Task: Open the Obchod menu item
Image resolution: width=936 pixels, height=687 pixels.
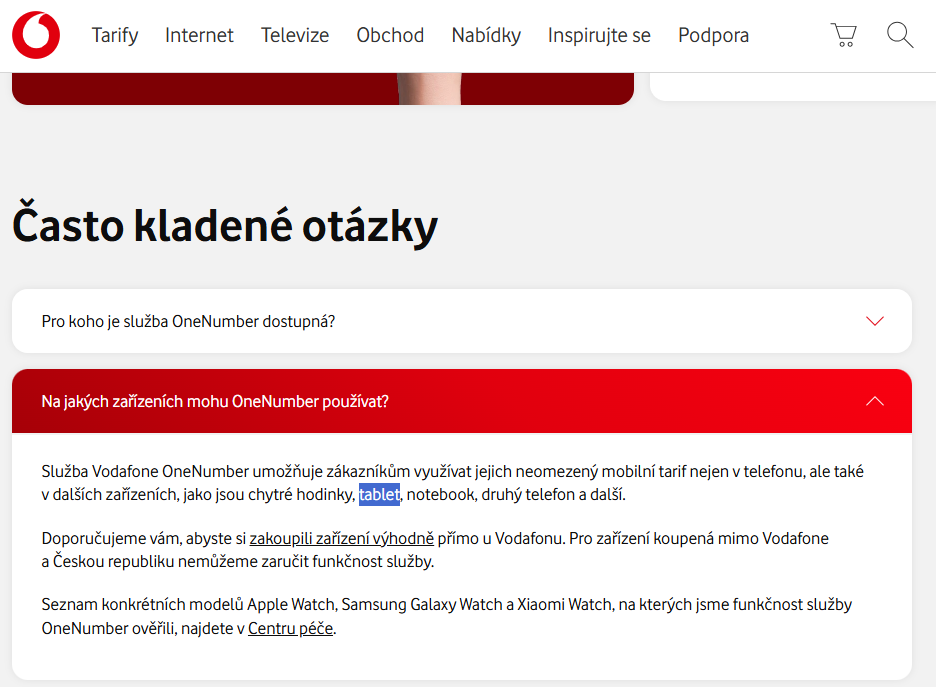Action: (390, 36)
